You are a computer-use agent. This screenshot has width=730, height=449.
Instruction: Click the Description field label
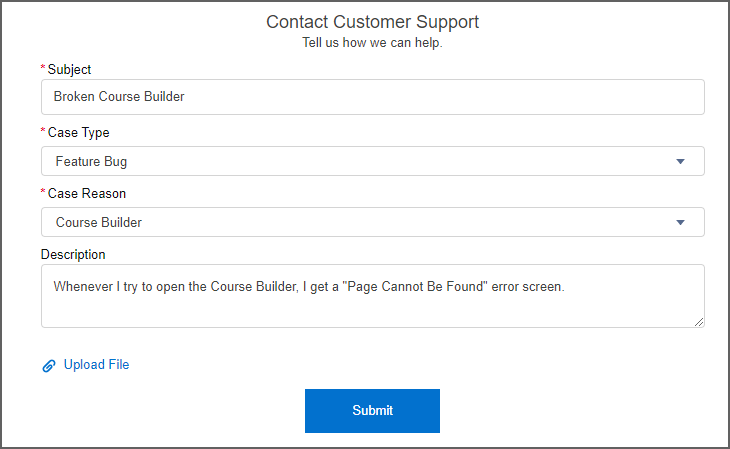coord(73,254)
